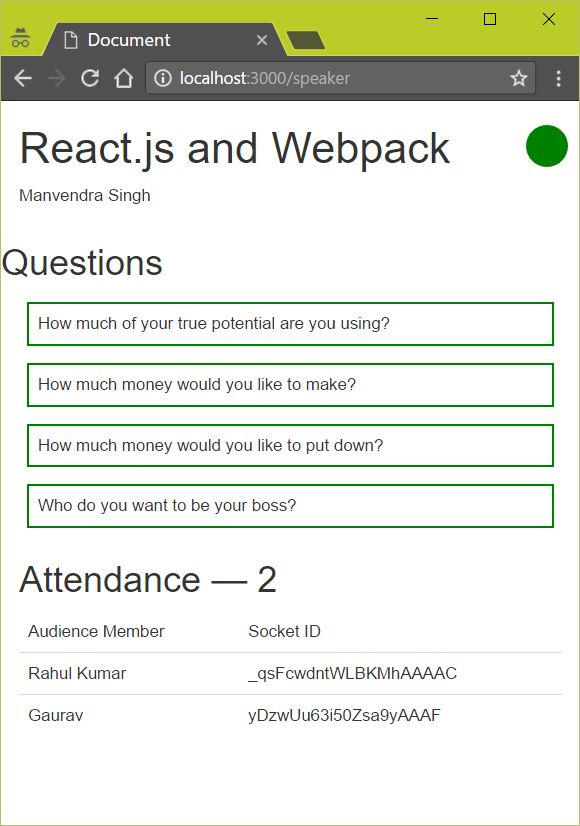
Task: Click Gaurav's socket ID cell
Action: (x=344, y=715)
